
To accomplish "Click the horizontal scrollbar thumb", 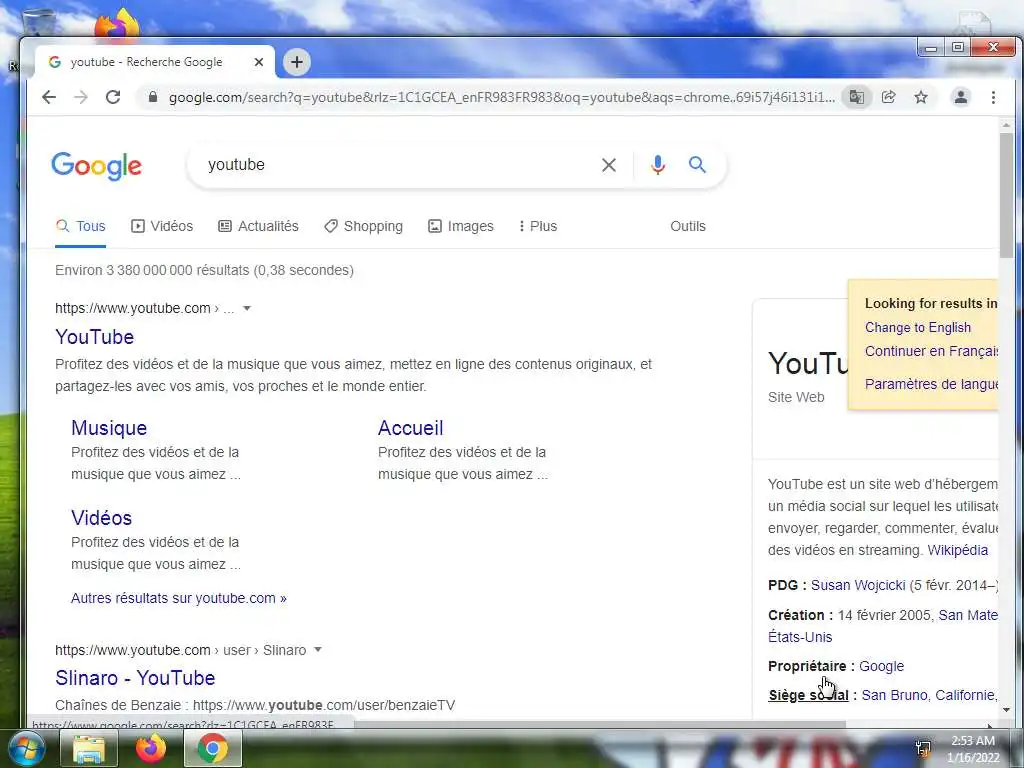I will [600, 724].
